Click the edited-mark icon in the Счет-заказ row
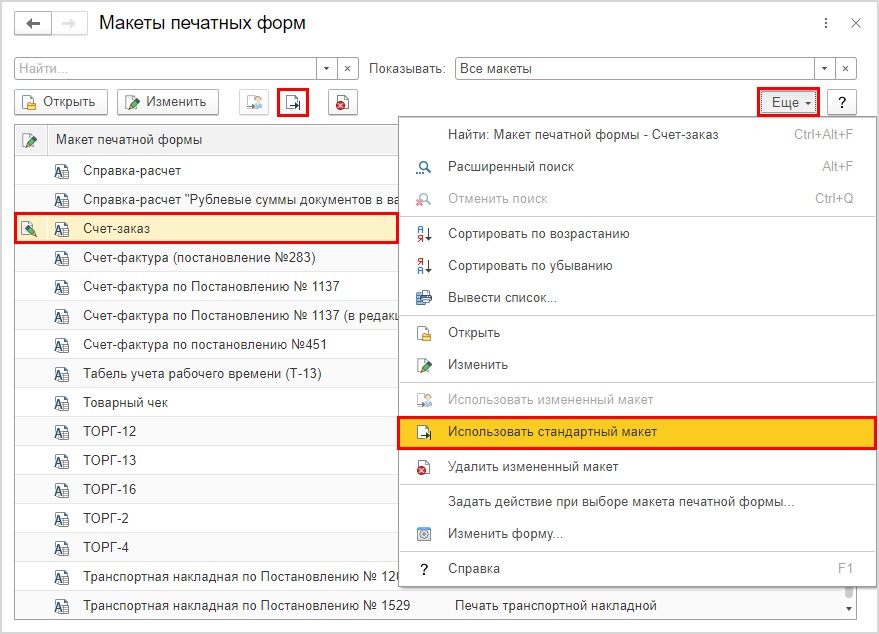Image resolution: width=879 pixels, height=634 pixels. pos(29,228)
